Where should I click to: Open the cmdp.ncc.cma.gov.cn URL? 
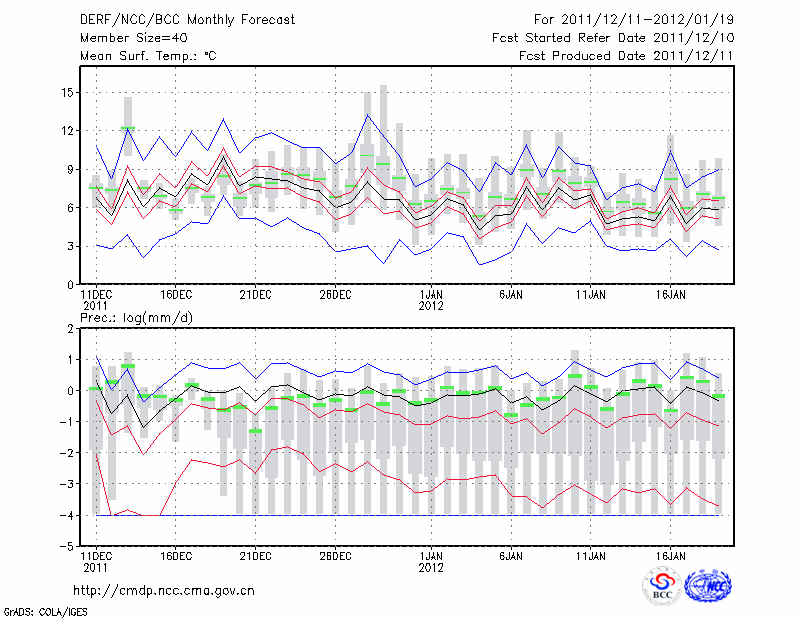(x=164, y=590)
